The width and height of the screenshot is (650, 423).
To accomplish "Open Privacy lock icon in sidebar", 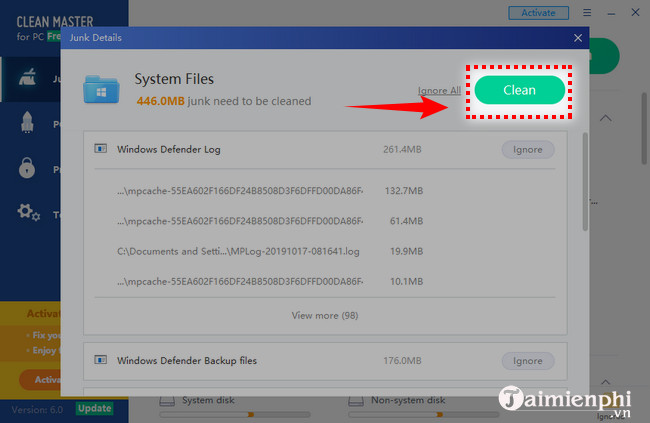I will click(x=27, y=168).
